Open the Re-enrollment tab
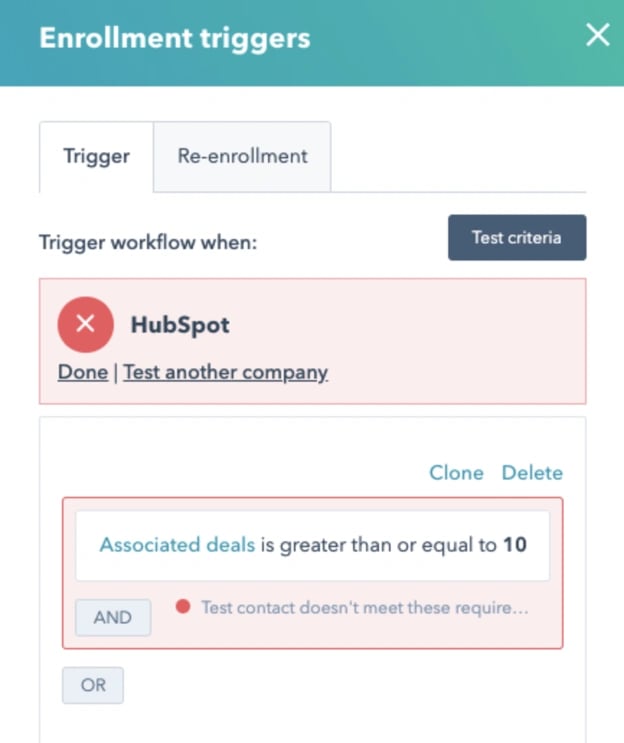Screen dimensions: 624x743 [242, 157]
